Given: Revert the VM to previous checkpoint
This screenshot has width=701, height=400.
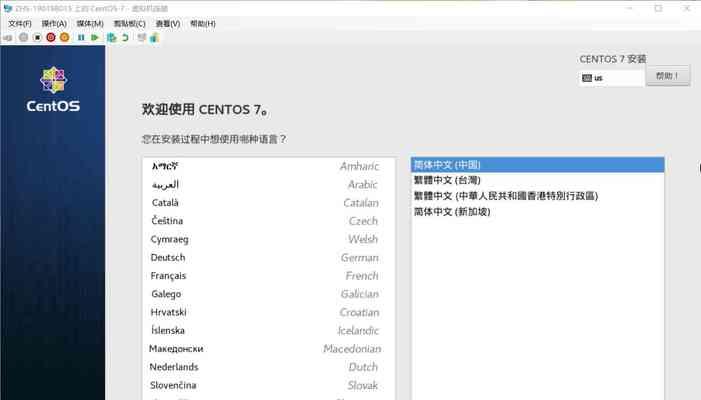Looking at the screenshot, I should click(126, 38).
